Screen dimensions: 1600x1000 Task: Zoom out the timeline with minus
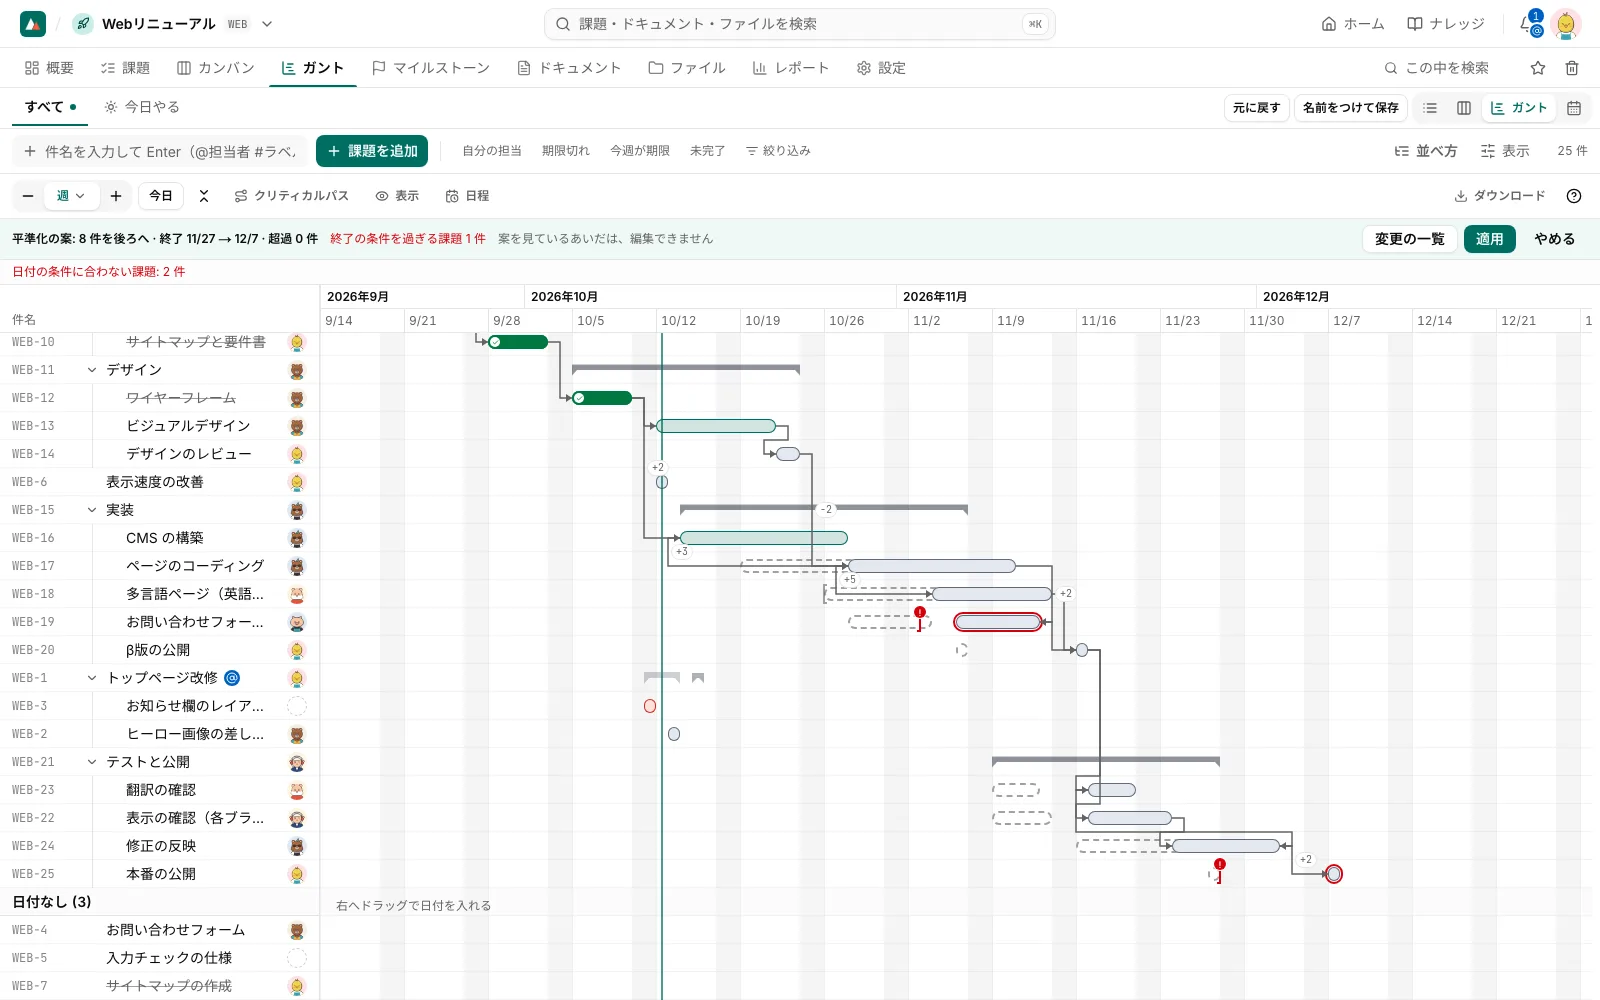28,196
